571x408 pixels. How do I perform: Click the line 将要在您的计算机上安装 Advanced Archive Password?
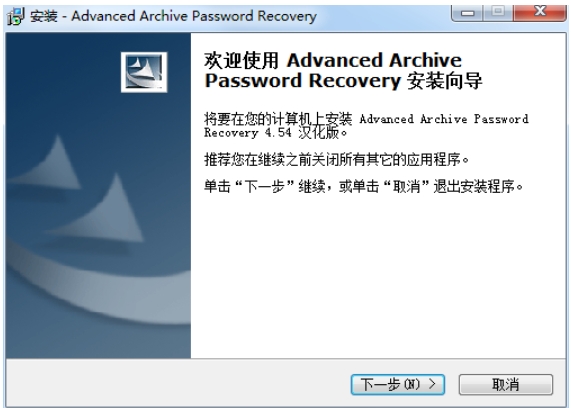click(366, 119)
